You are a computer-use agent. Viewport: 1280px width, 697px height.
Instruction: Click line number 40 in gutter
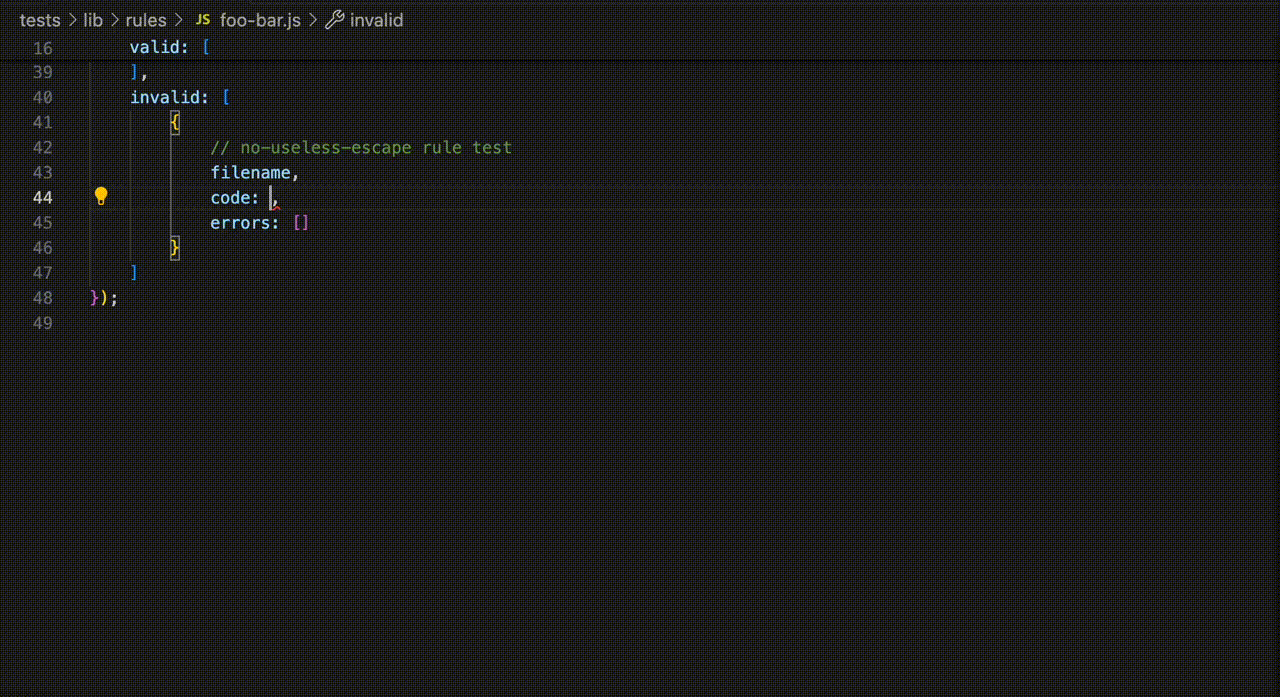[x=43, y=98]
